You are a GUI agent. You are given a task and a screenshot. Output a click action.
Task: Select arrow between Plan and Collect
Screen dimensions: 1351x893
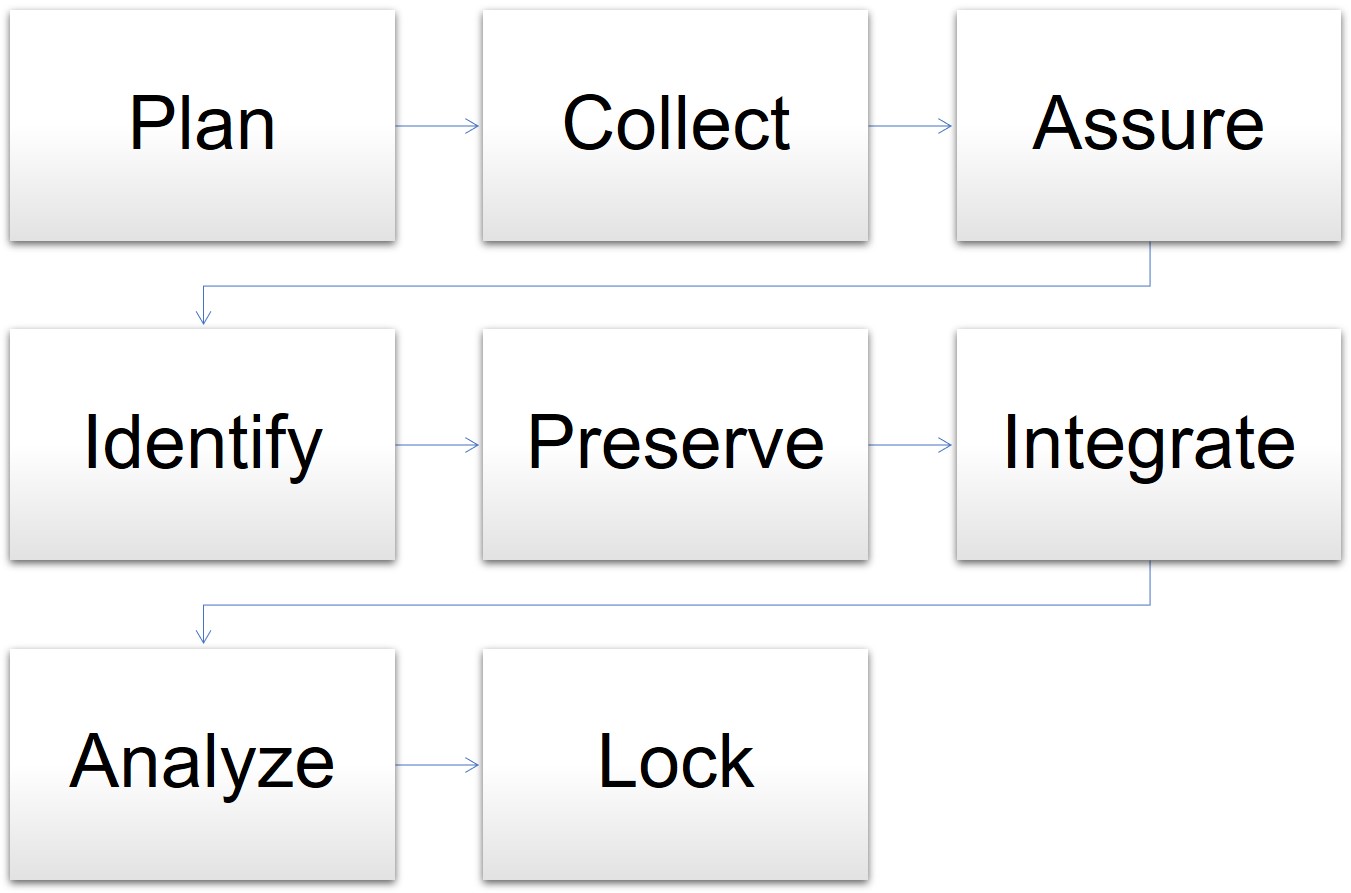(x=438, y=126)
